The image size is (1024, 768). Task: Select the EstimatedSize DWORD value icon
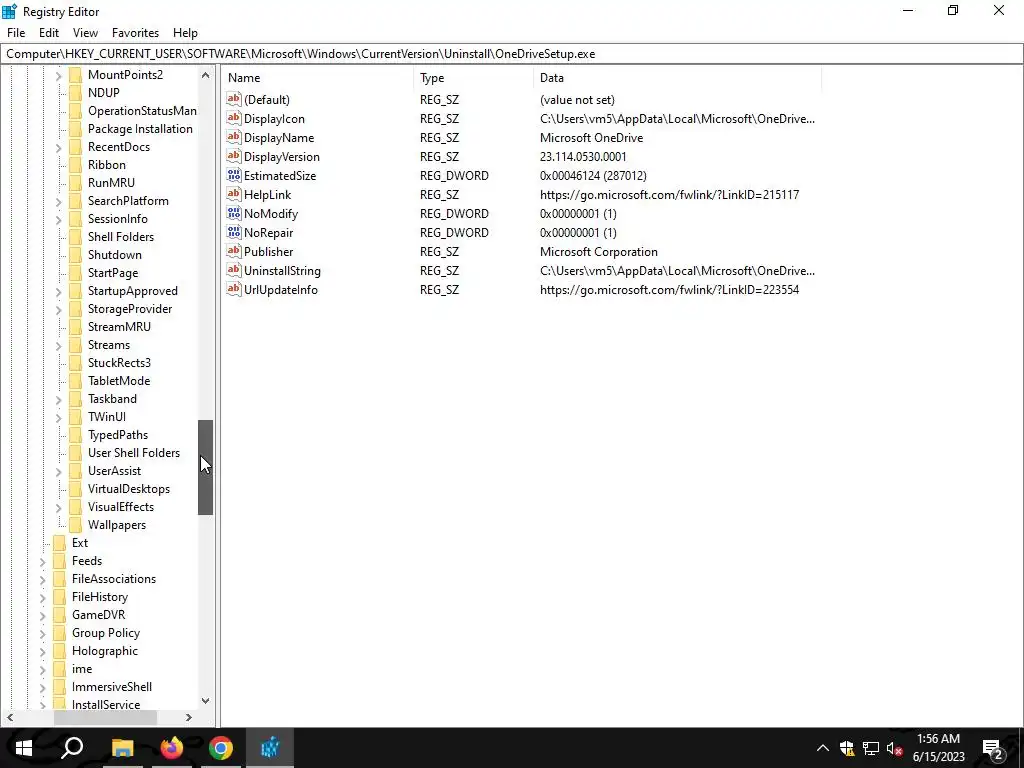(234, 175)
